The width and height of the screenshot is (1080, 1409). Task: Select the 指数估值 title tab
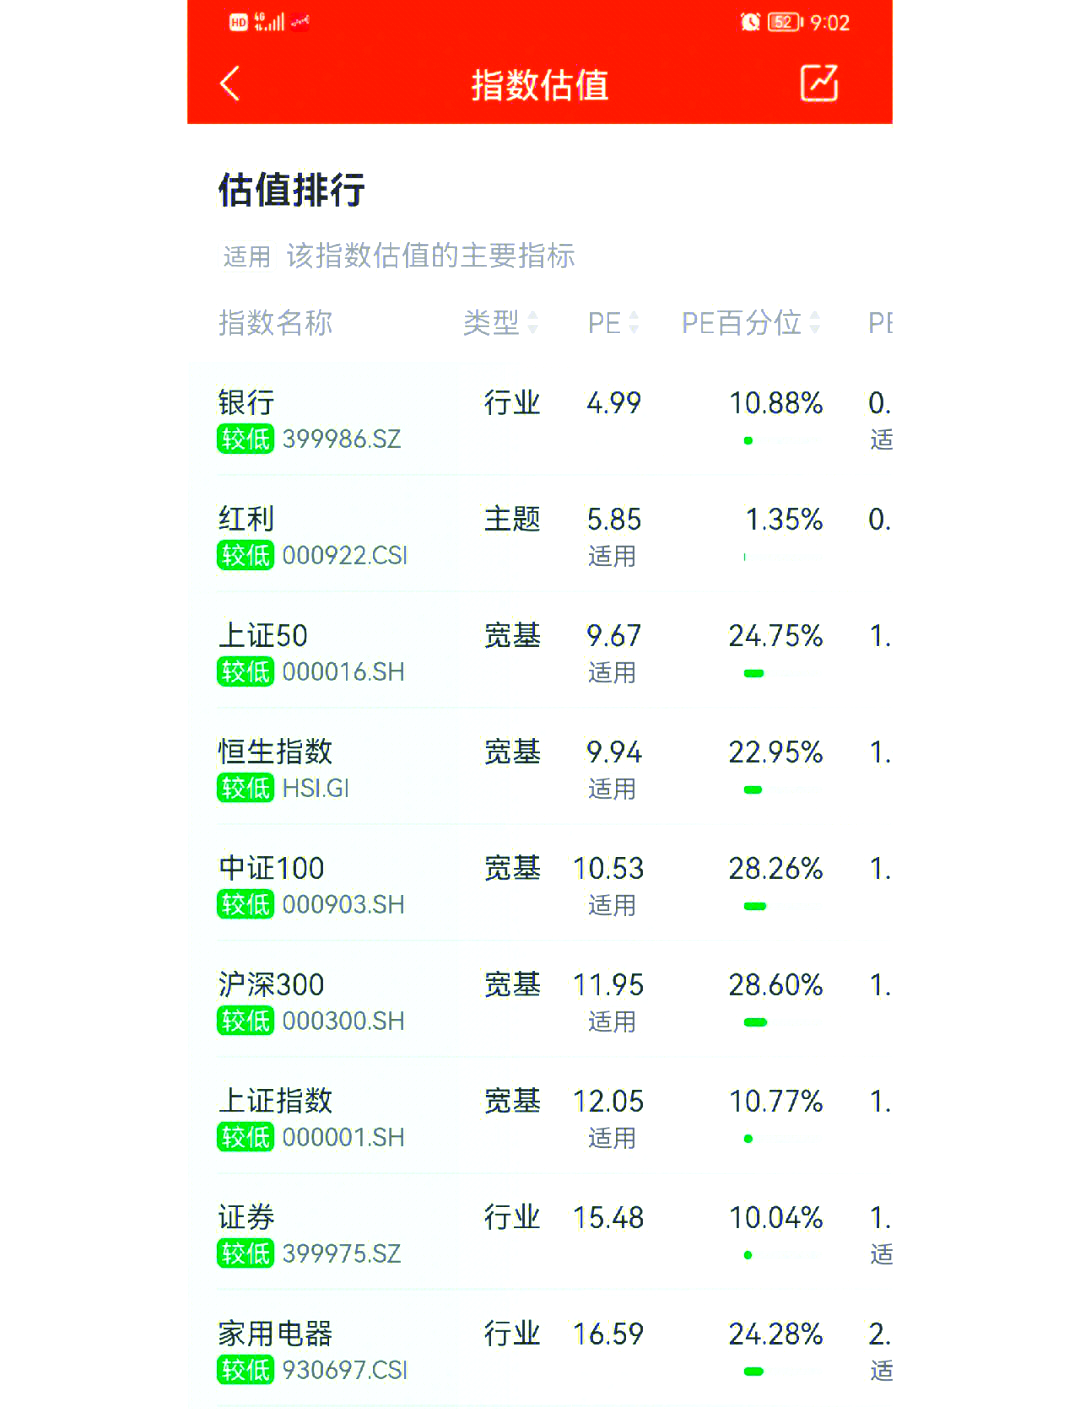tap(540, 87)
